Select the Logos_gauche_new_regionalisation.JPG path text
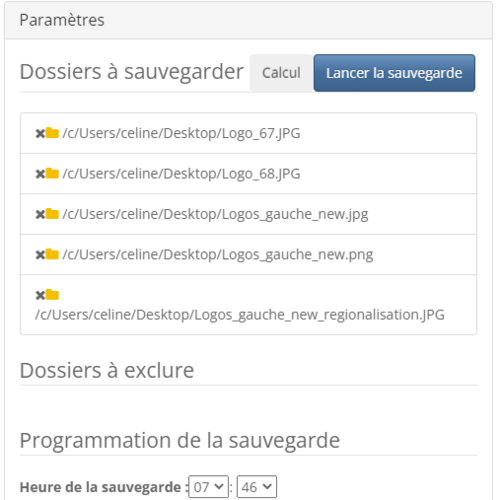This screenshot has height=500, width=500. [240, 315]
